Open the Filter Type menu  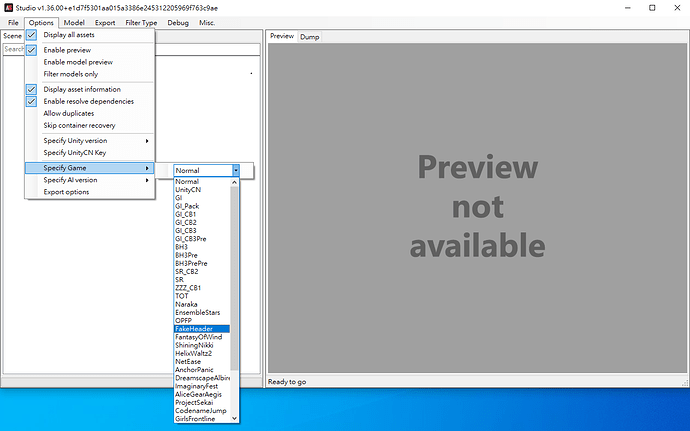click(x=141, y=22)
